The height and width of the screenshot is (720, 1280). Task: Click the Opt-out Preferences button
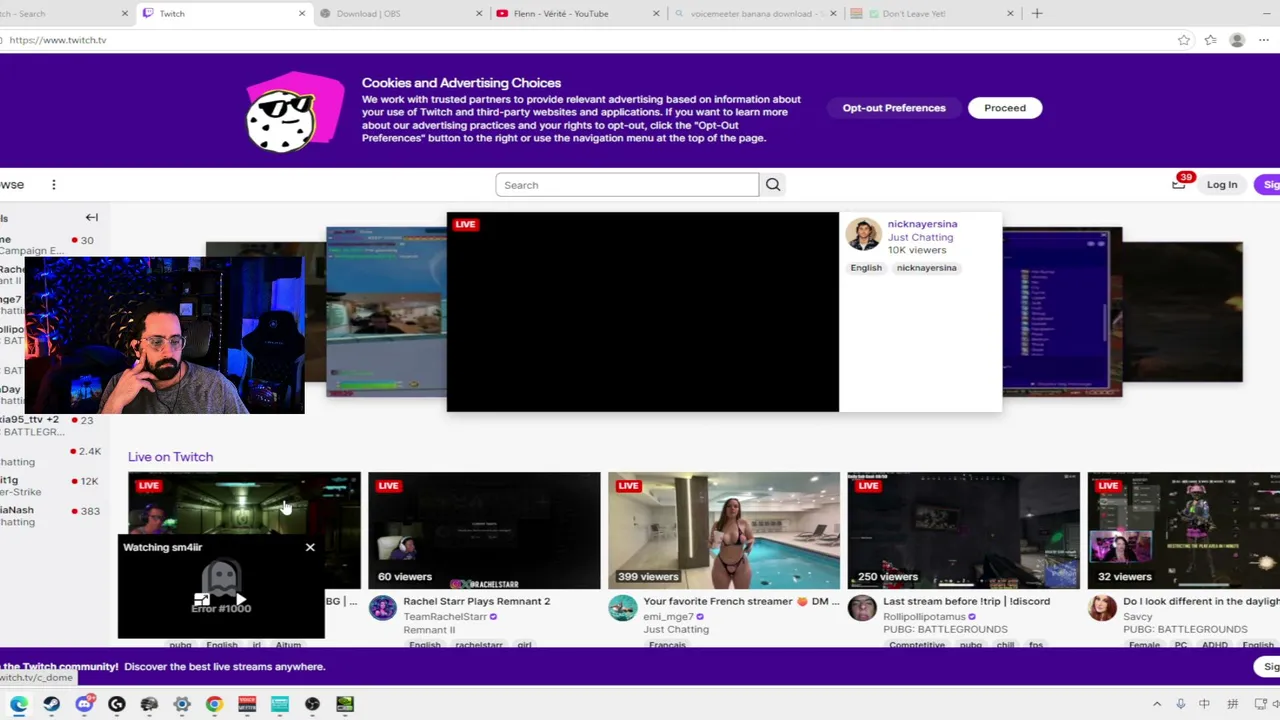(x=894, y=108)
